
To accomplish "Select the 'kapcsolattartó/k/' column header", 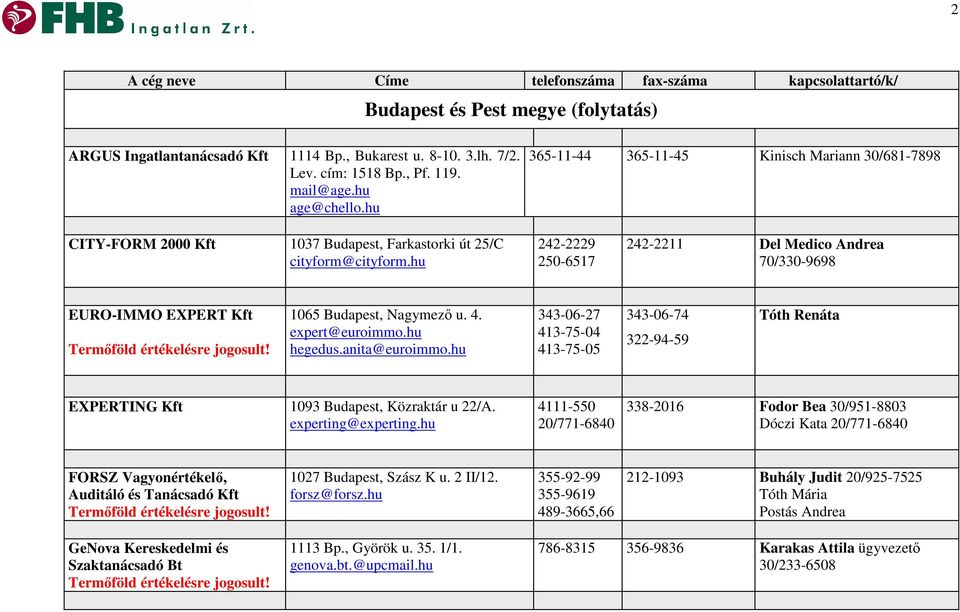I will (x=844, y=81).
